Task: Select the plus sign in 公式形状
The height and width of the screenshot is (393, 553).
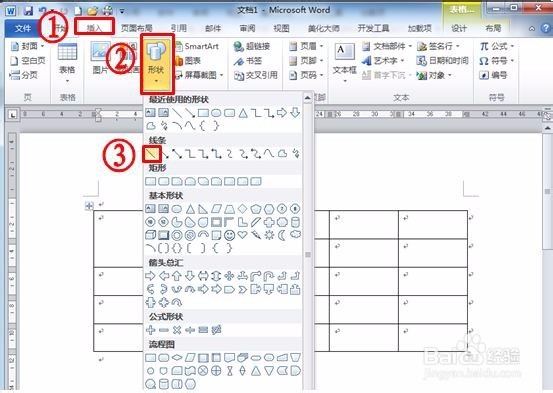Action: tap(151, 330)
